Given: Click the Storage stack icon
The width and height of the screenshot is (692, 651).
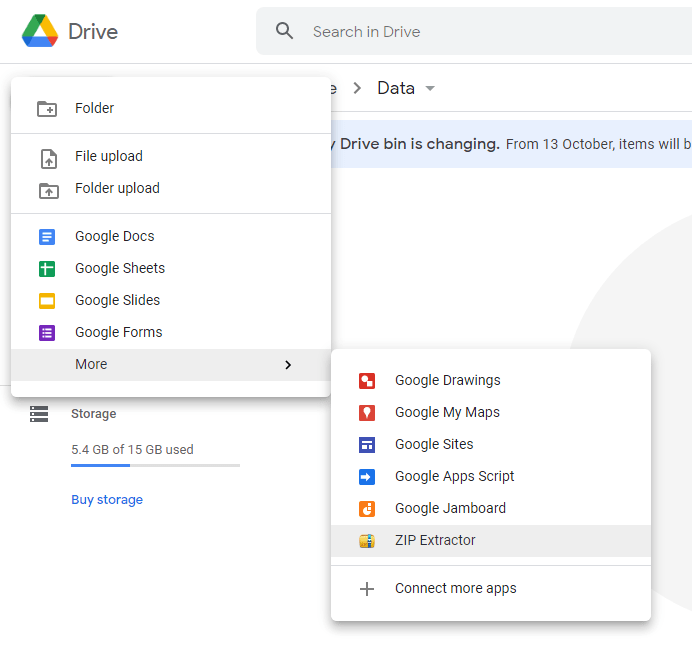Looking at the screenshot, I should [39, 414].
